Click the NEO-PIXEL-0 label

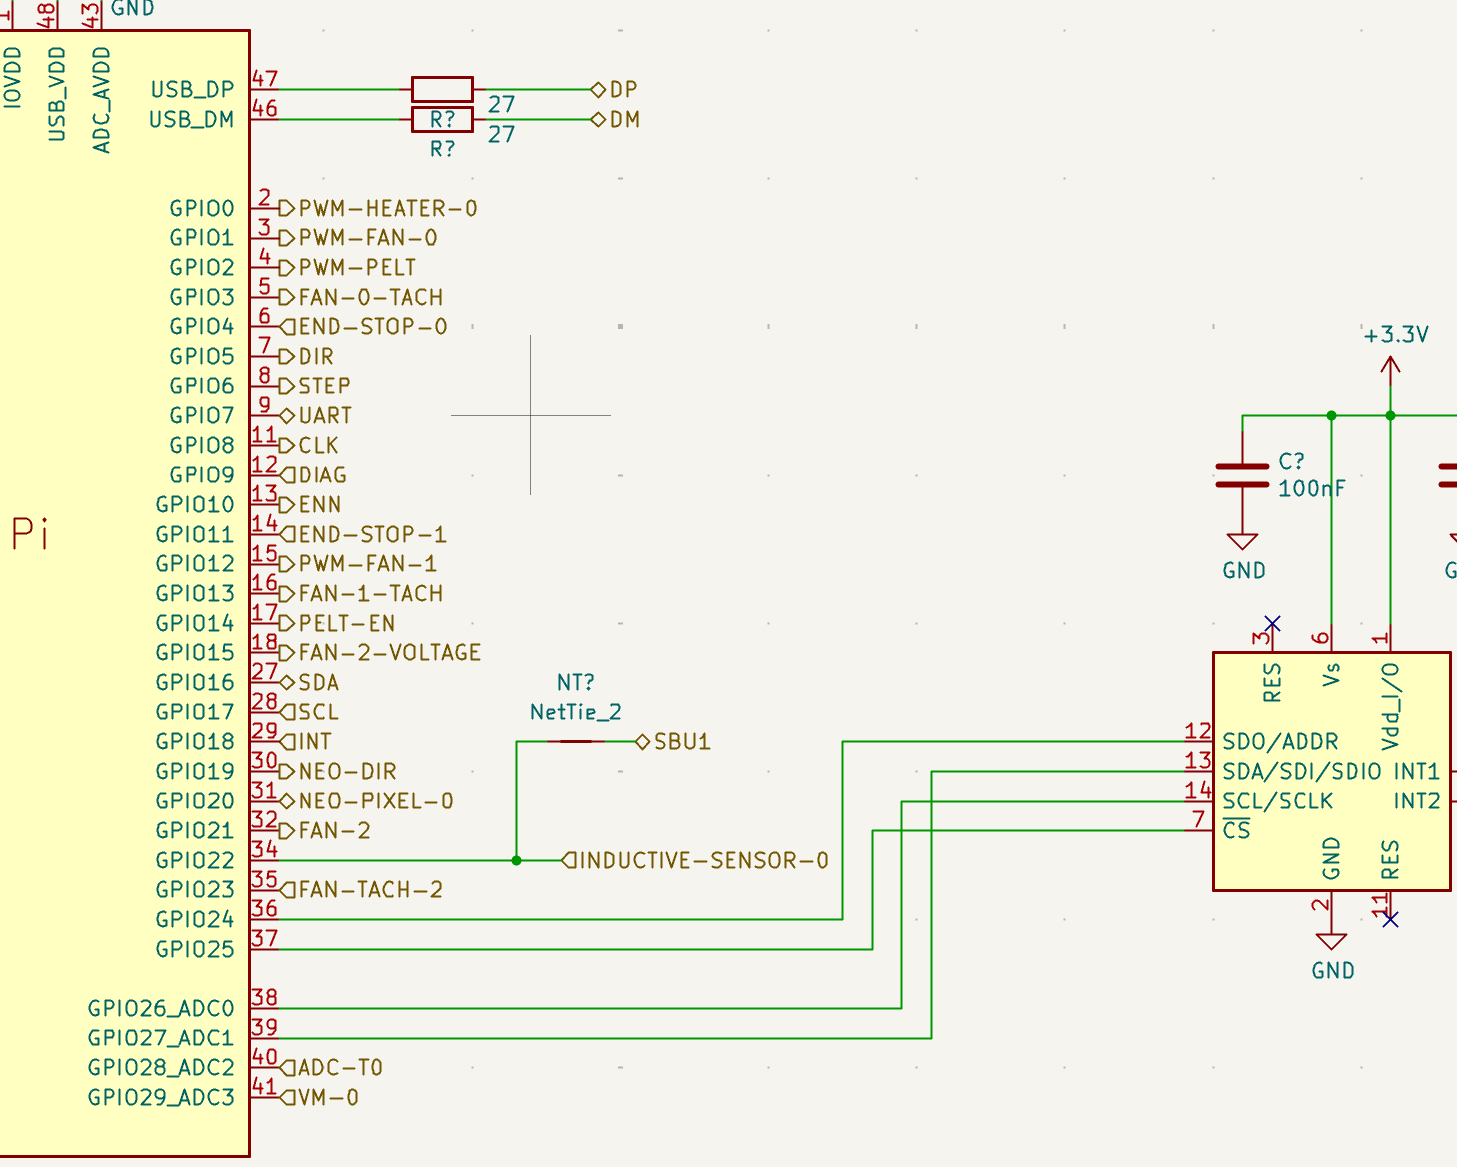point(375,801)
